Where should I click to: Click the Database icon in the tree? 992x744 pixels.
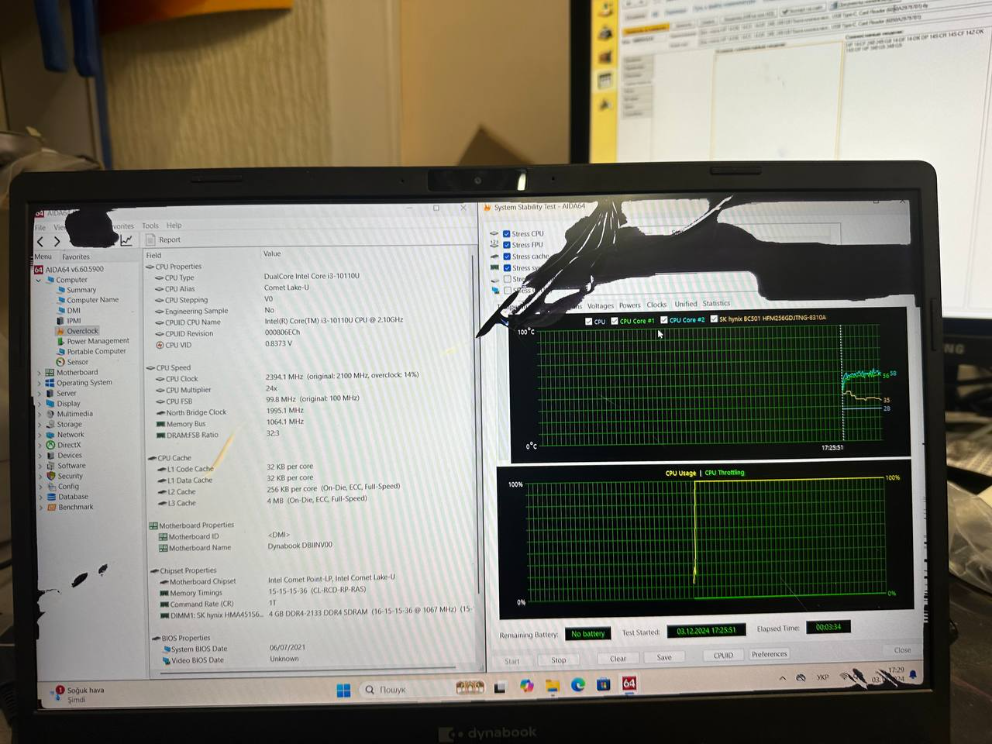click(52, 497)
